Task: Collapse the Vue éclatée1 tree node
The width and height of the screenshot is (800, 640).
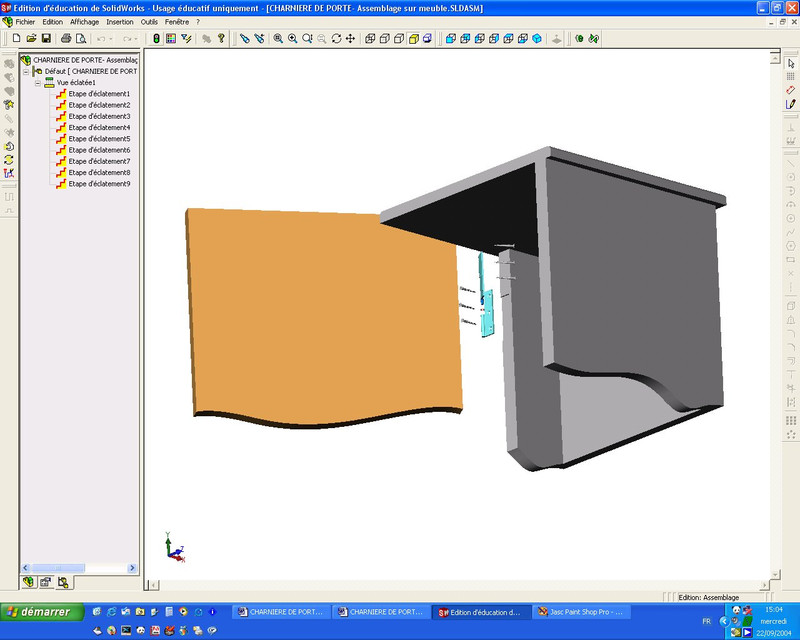Action: [37, 83]
